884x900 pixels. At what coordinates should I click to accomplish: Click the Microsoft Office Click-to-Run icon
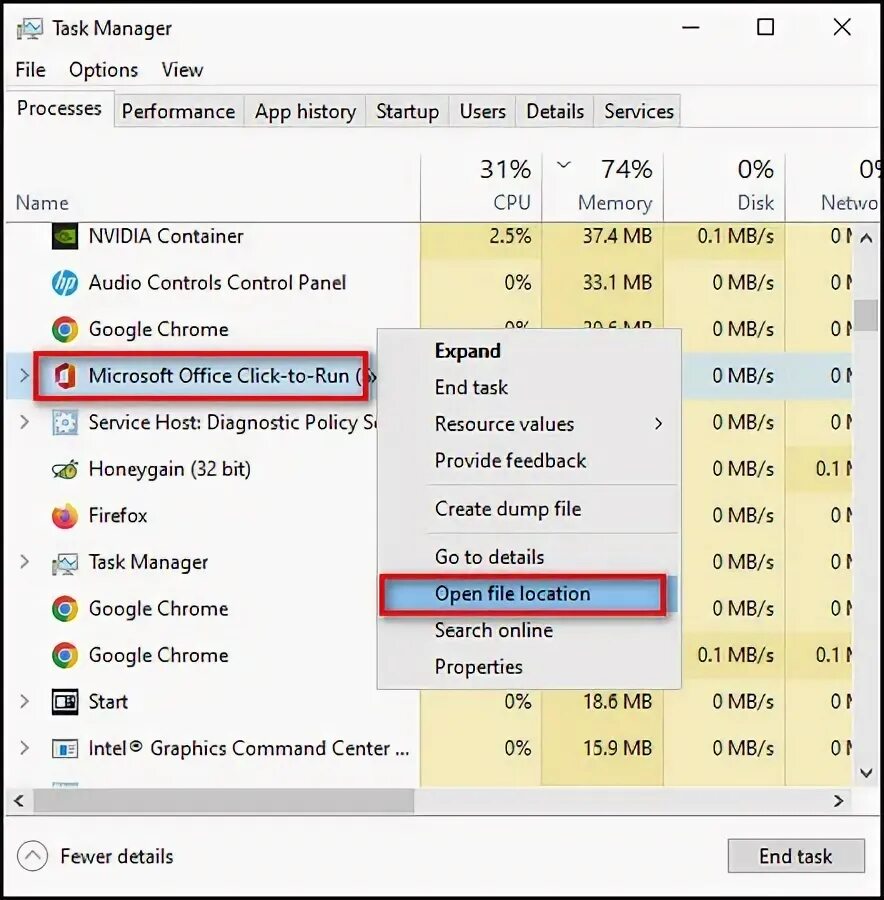(65, 377)
